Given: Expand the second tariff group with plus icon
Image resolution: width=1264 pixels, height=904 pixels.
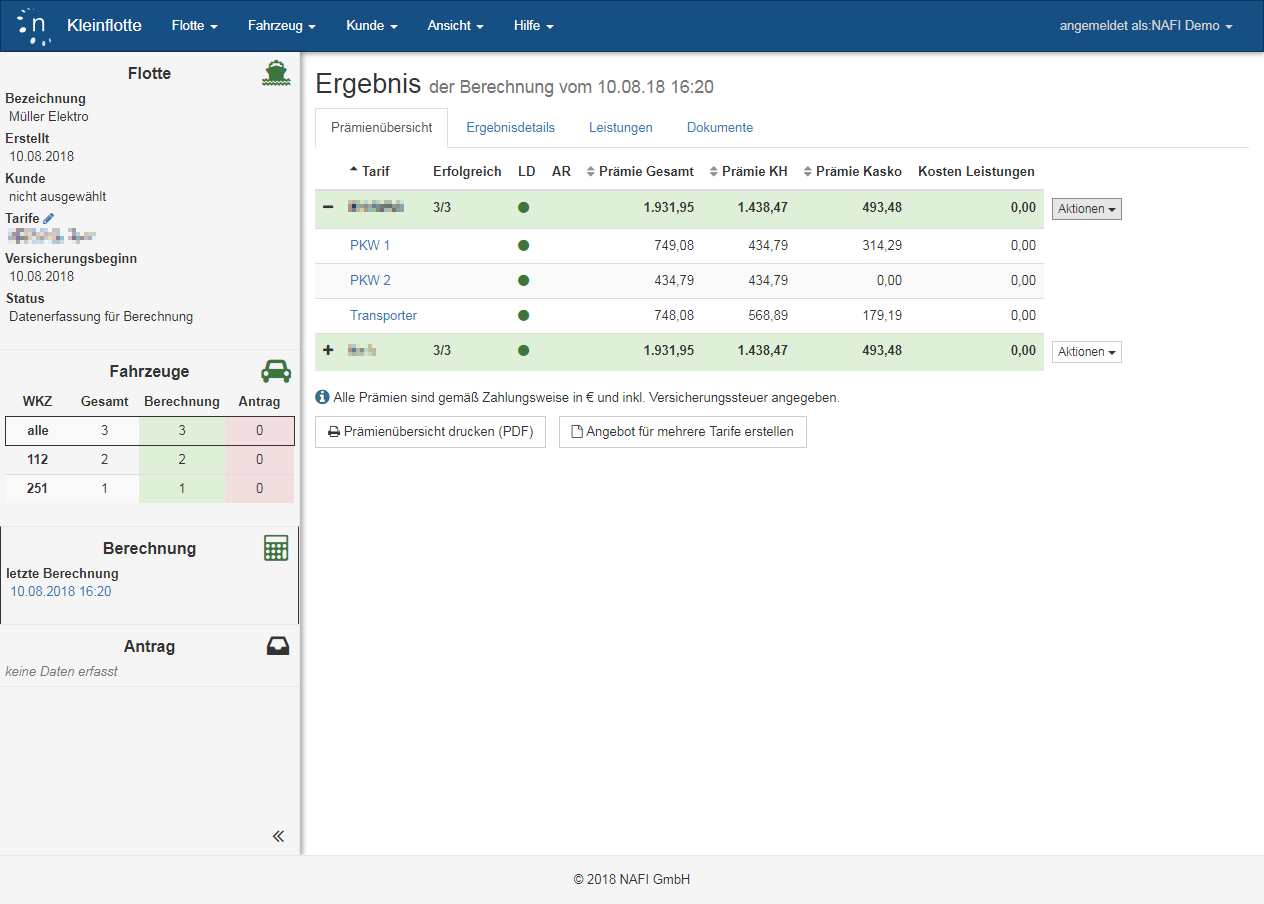Looking at the screenshot, I should (328, 350).
